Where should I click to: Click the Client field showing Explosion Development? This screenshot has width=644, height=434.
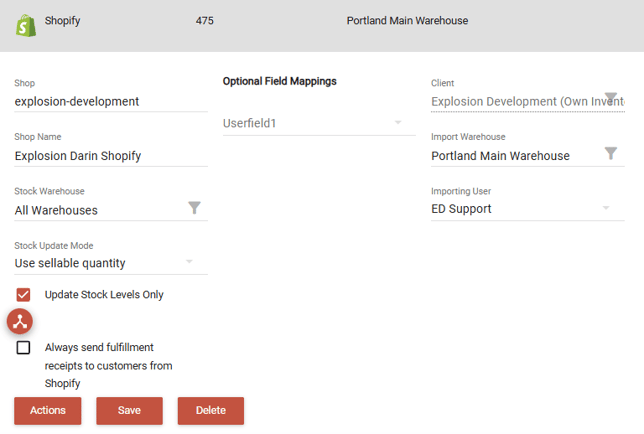(515, 101)
